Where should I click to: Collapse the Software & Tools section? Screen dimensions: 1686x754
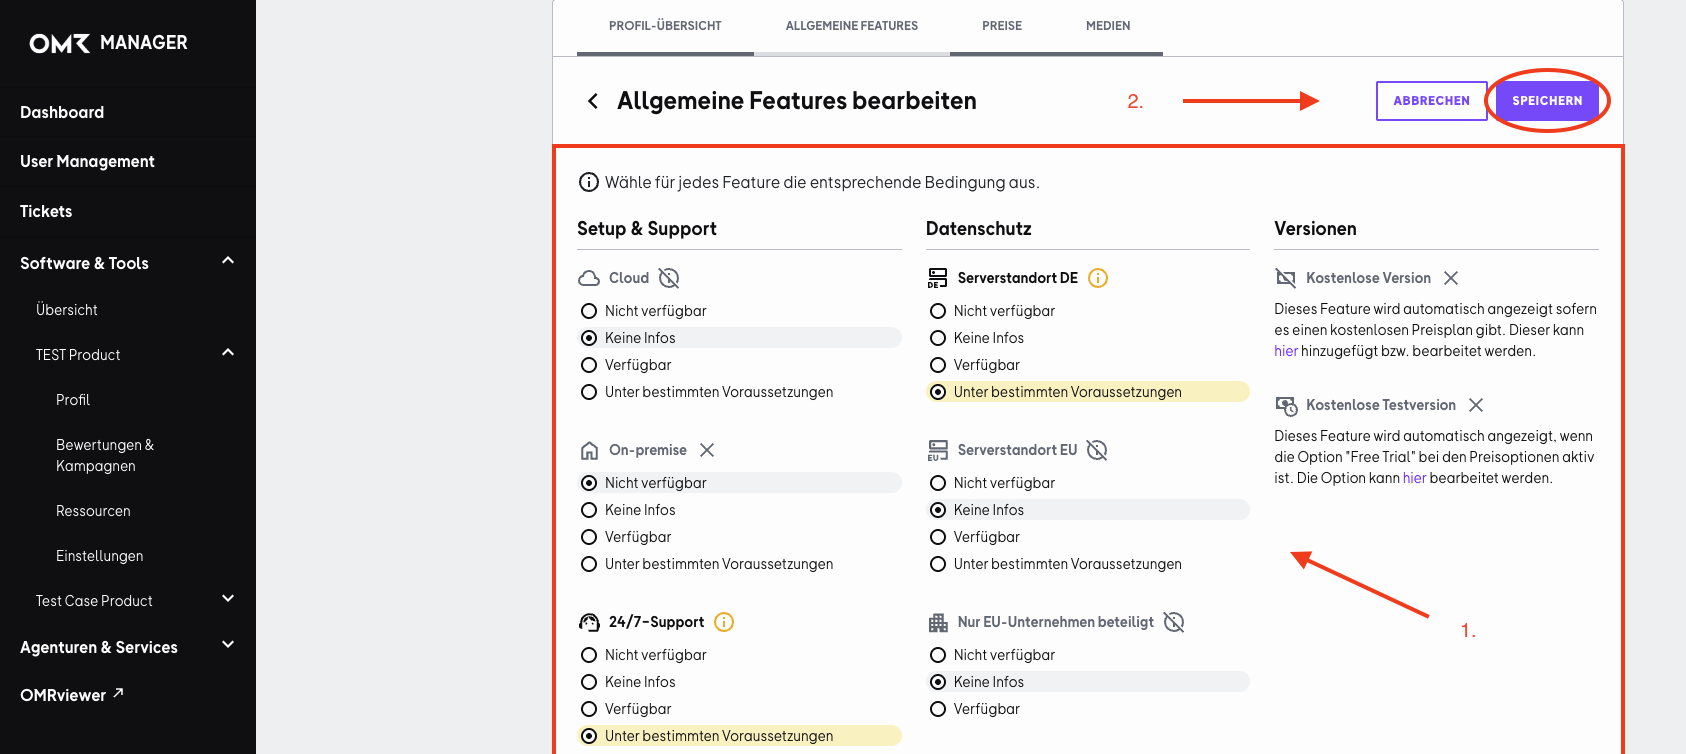228,261
